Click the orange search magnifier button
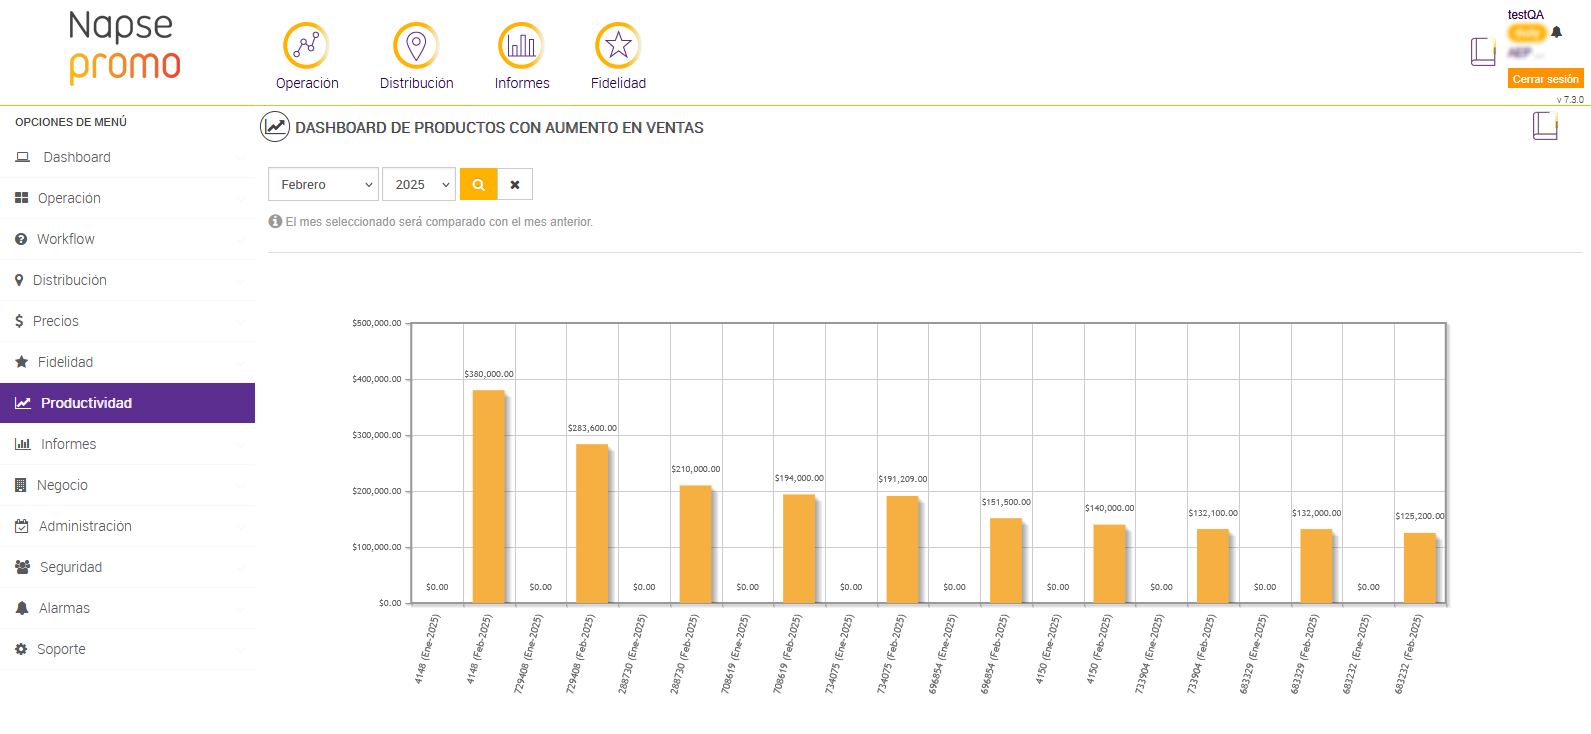 pyautogui.click(x=478, y=185)
